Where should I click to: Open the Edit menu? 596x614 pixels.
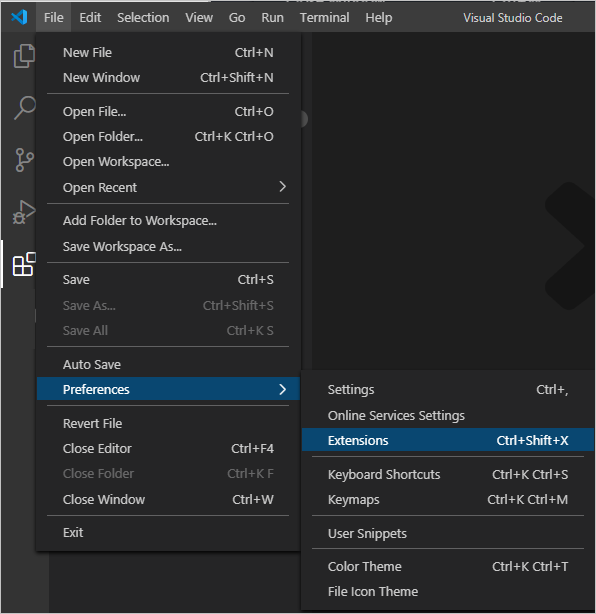click(x=90, y=18)
